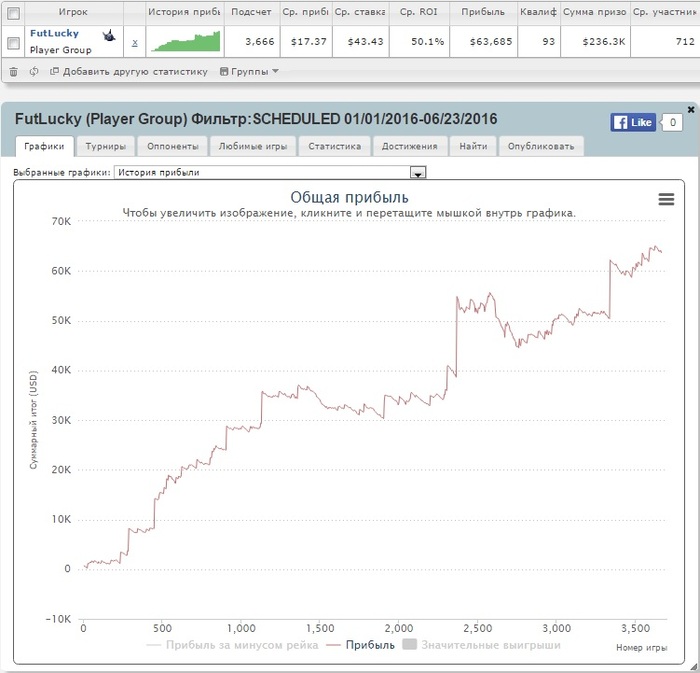Click the x link in FutLucky row

point(135,43)
